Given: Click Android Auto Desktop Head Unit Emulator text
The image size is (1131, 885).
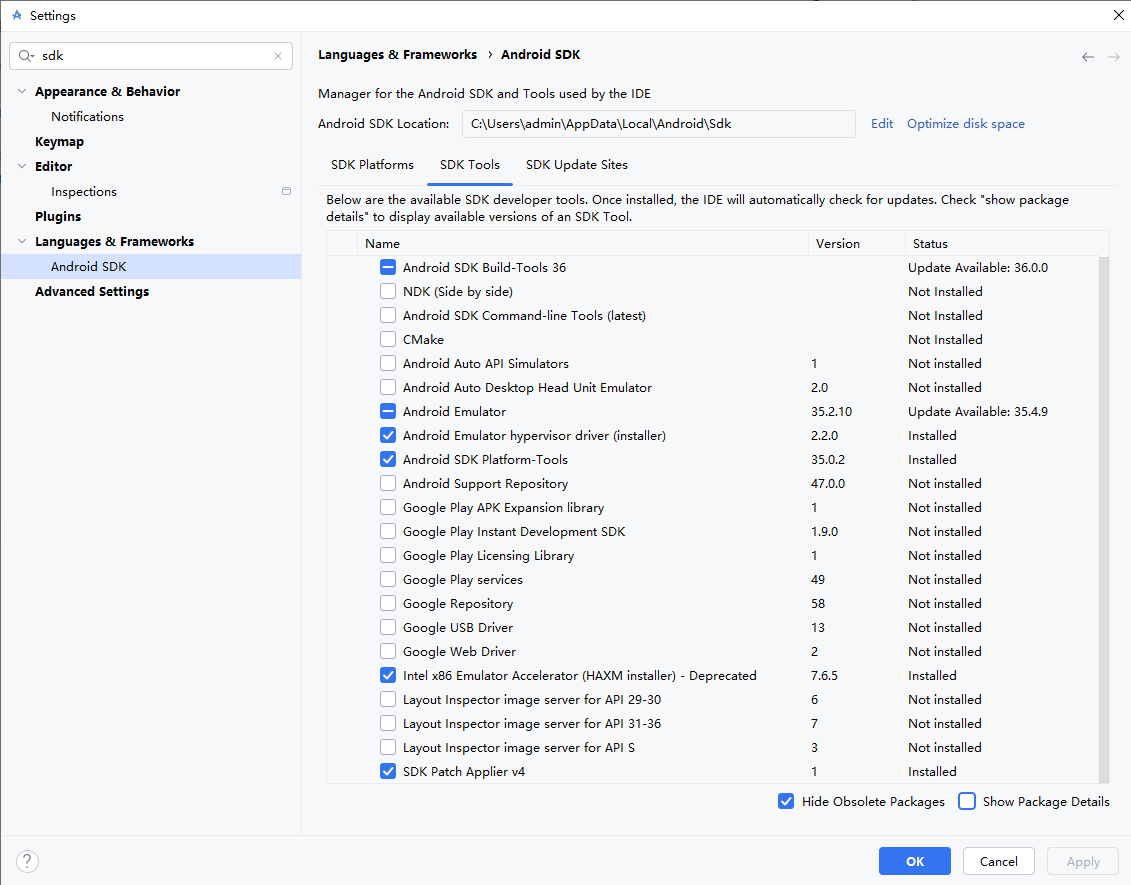Looking at the screenshot, I should (x=527, y=387).
